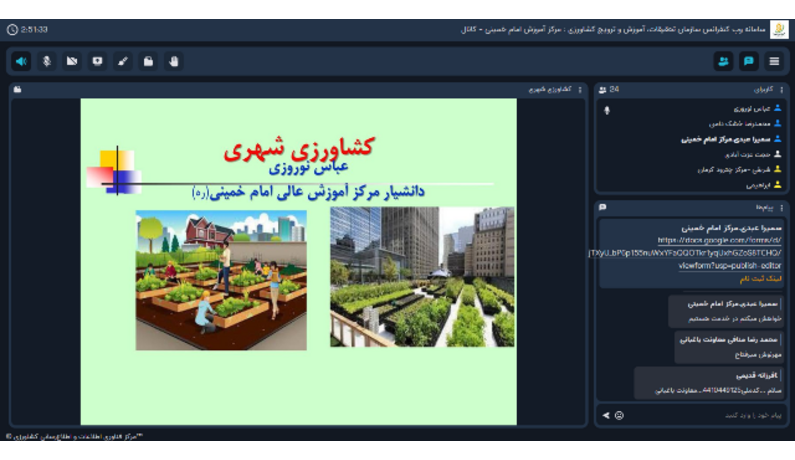
Task: Click the users count 24
Action: coord(614,89)
